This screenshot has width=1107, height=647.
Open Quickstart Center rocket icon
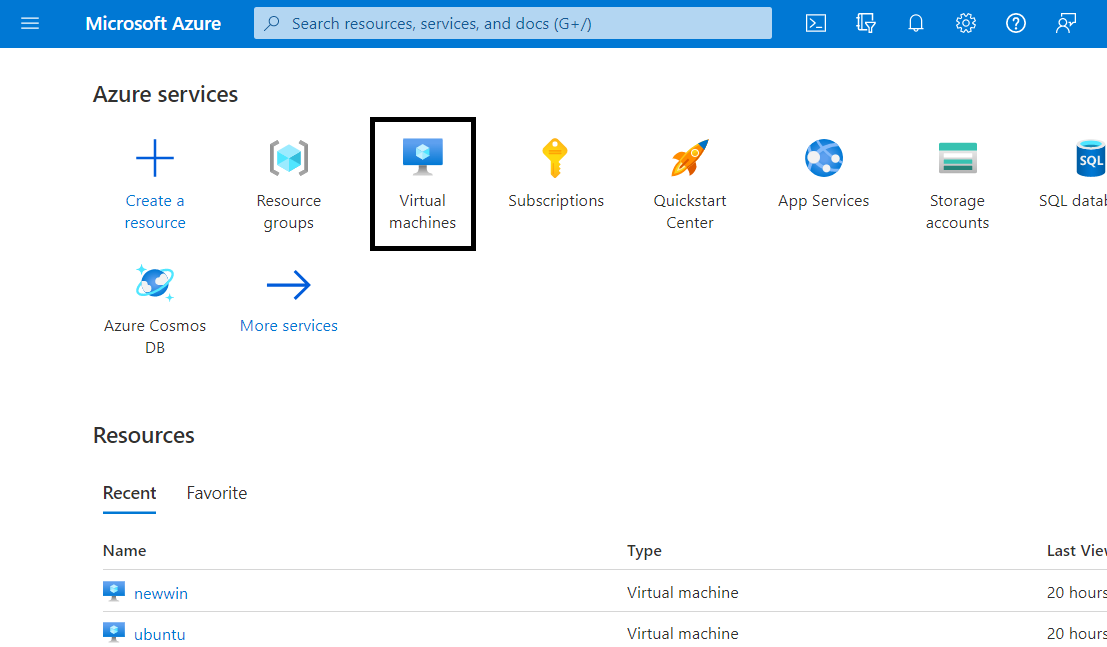click(690, 158)
